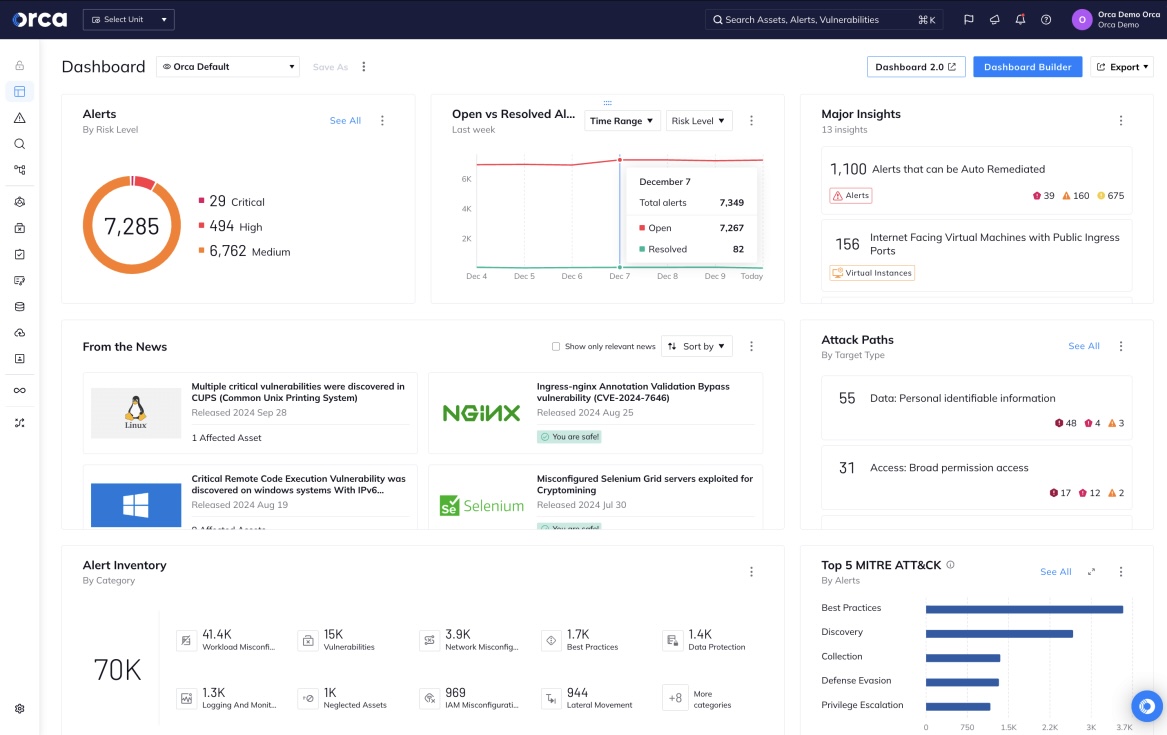The height and width of the screenshot is (735, 1167).
Task: Click the 41.4K Workload Misconfi... category
Action: click(x=227, y=640)
